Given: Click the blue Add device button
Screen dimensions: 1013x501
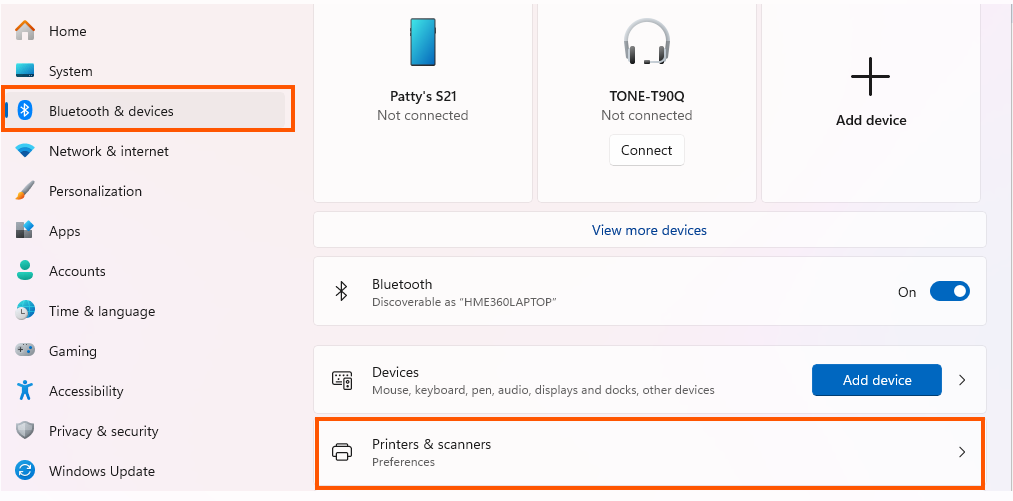Looking at the screenshot, I should coord(876,380).
